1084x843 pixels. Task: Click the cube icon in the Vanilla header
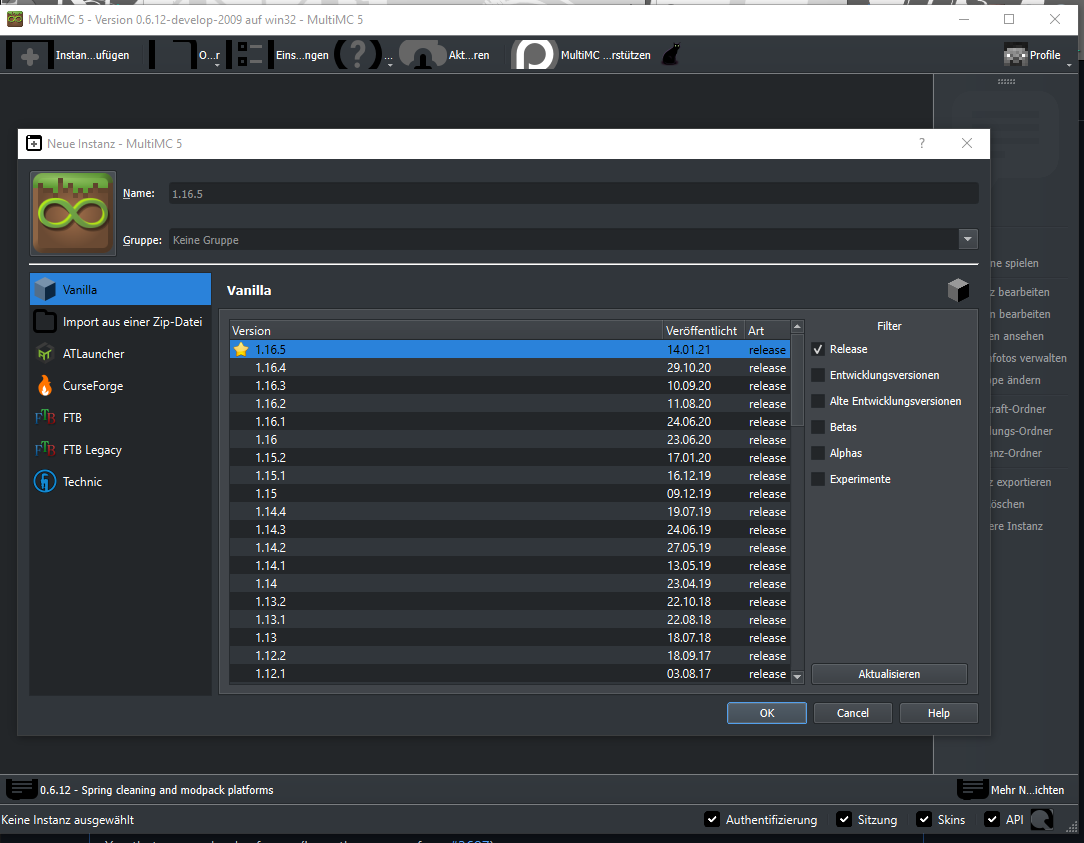click(958, 290)
